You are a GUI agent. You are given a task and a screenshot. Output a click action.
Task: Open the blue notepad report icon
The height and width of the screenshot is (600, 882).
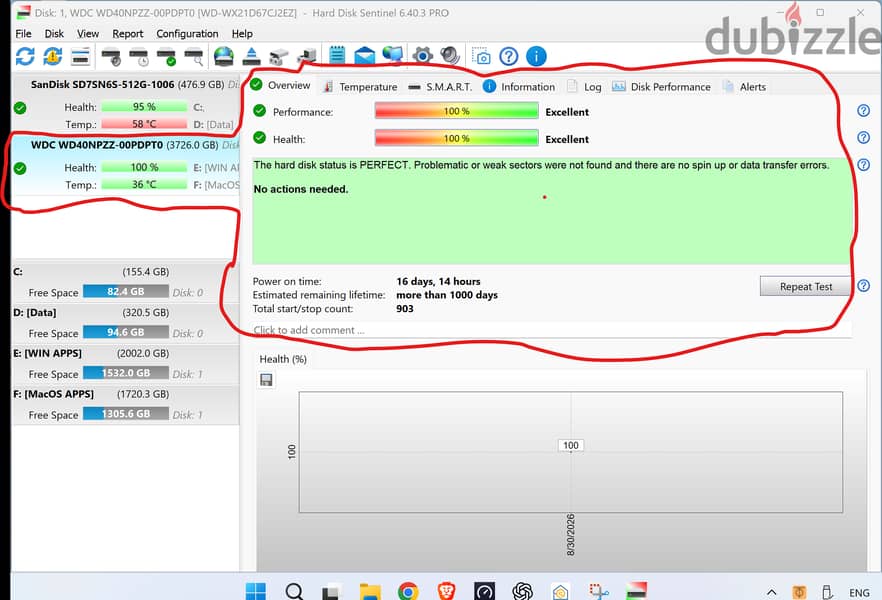tap(337, 56)
